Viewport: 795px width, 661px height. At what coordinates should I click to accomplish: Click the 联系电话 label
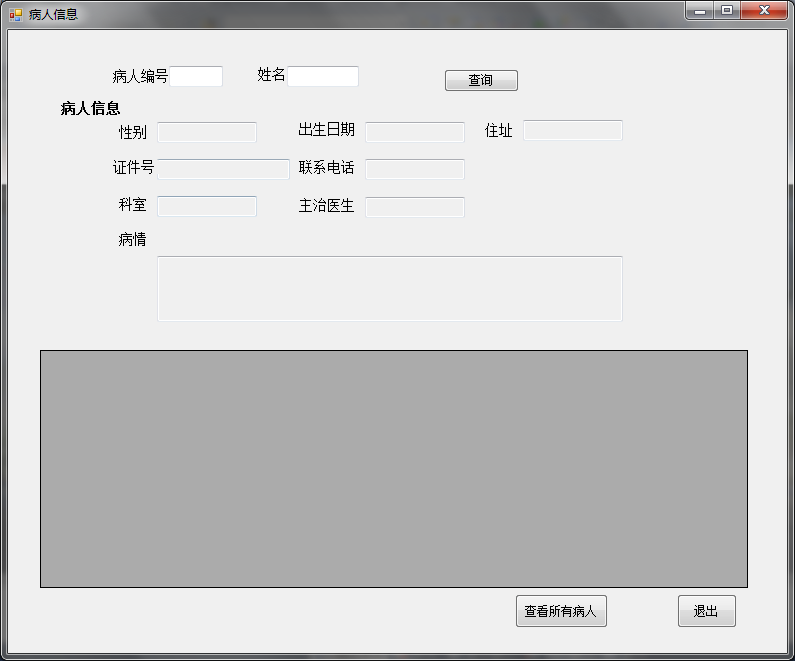(x=327, y=167)
